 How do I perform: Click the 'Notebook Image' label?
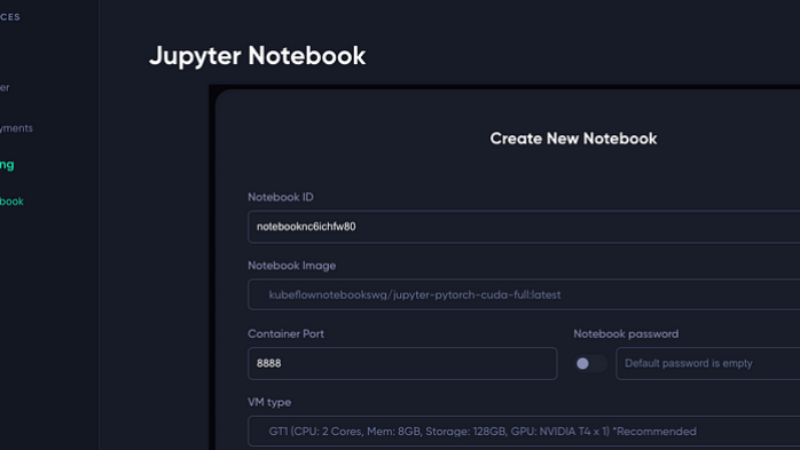(292, 265)
